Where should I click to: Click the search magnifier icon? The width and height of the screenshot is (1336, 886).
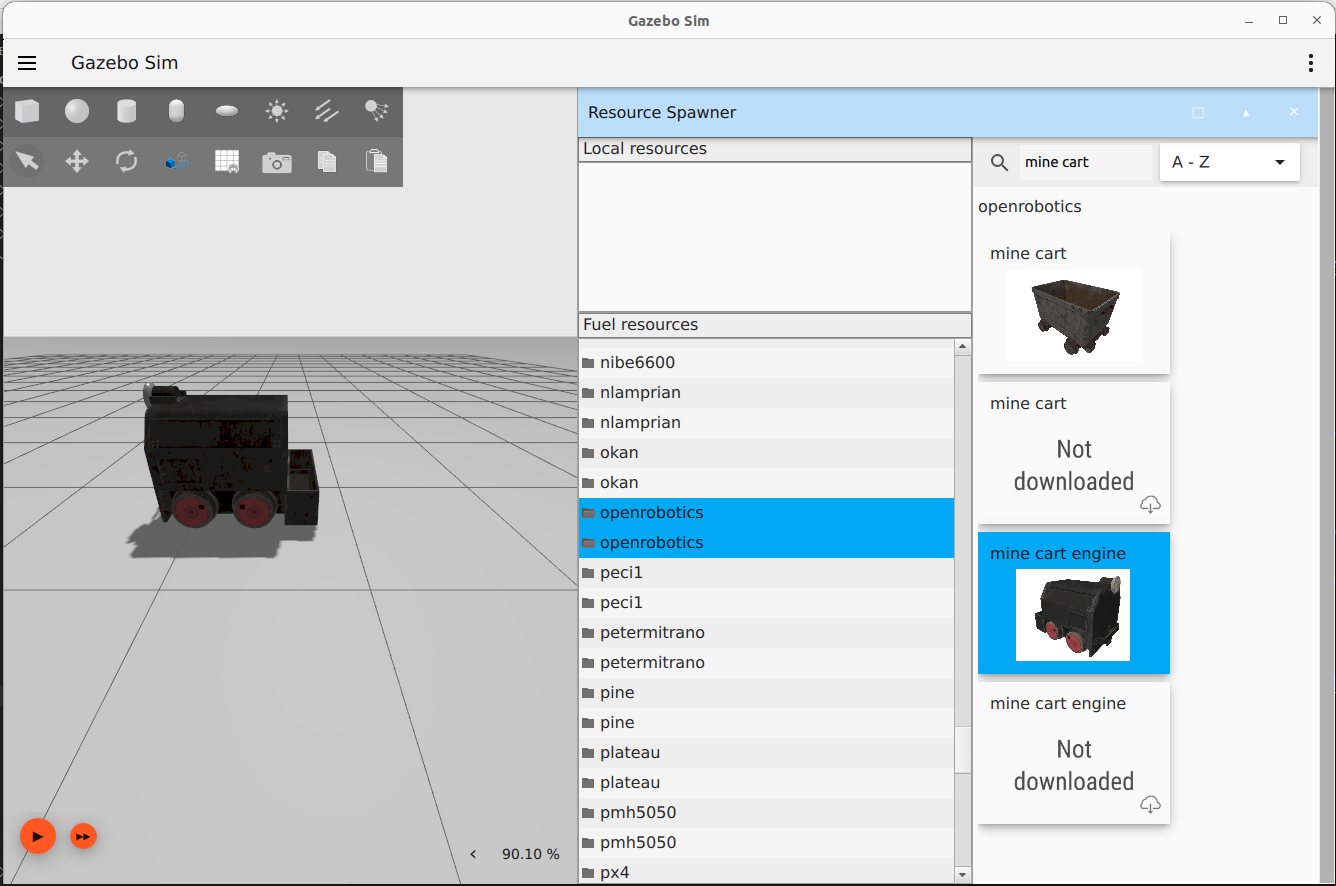click(x=999, y=162)
